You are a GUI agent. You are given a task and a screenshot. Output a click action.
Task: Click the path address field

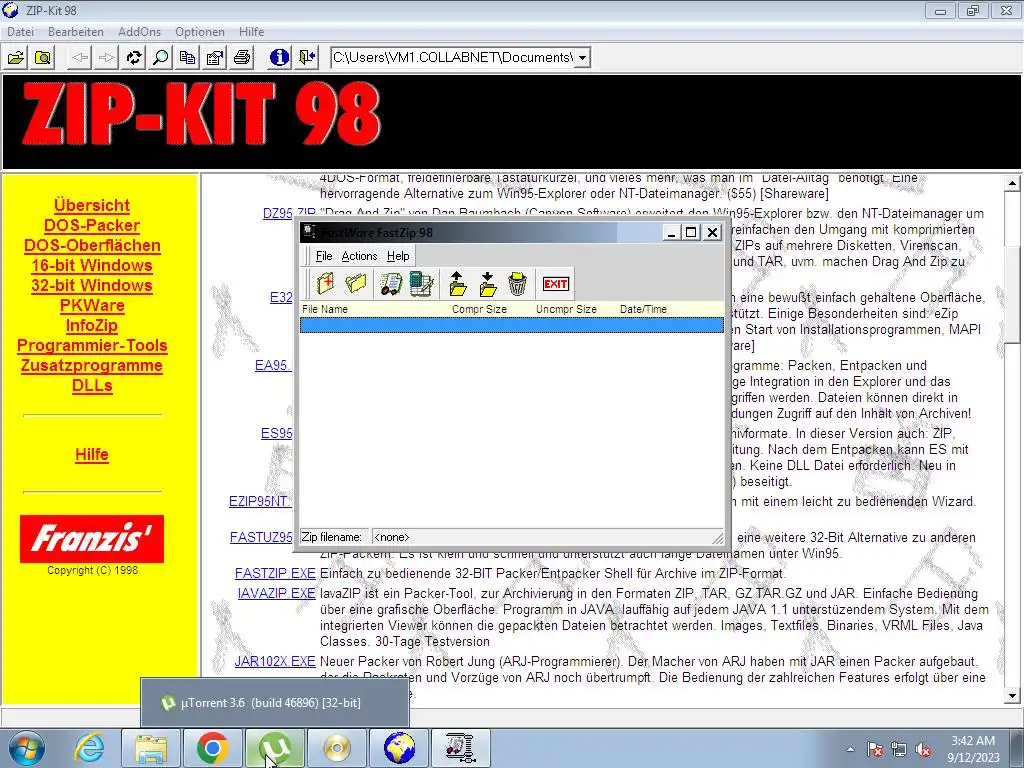click(x=453, y=58)
